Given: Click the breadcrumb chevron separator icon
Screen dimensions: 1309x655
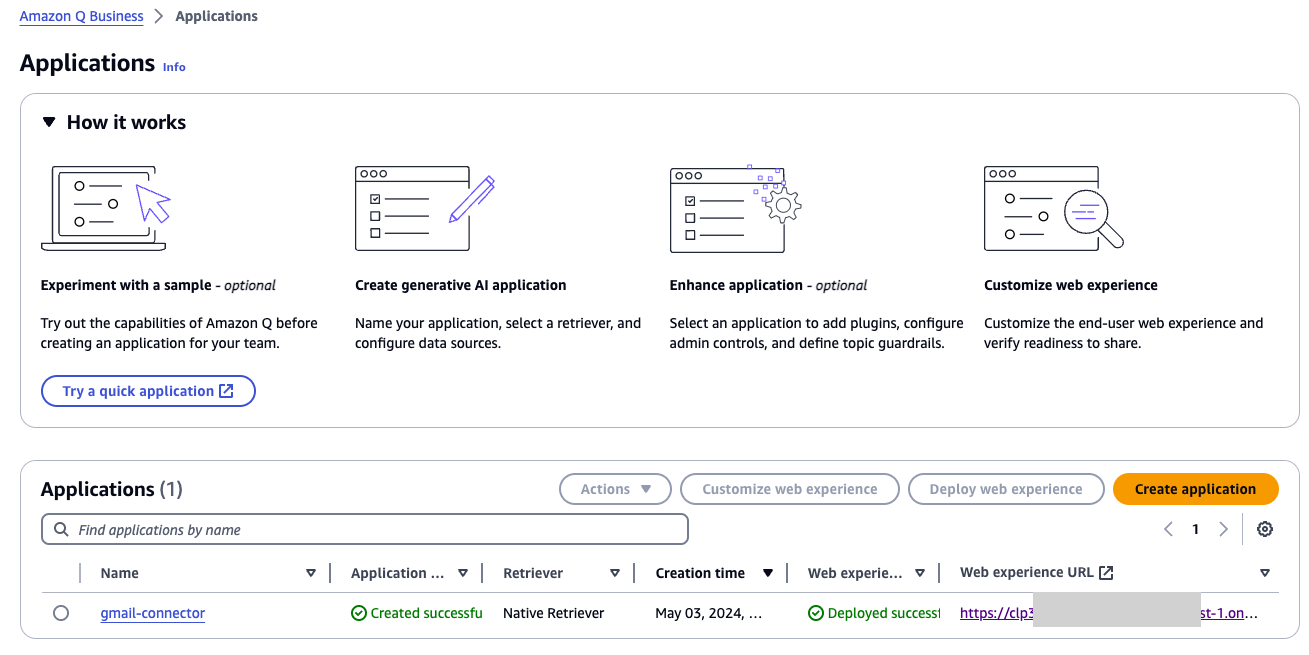Looking at the screenshot, I should 159,16.
